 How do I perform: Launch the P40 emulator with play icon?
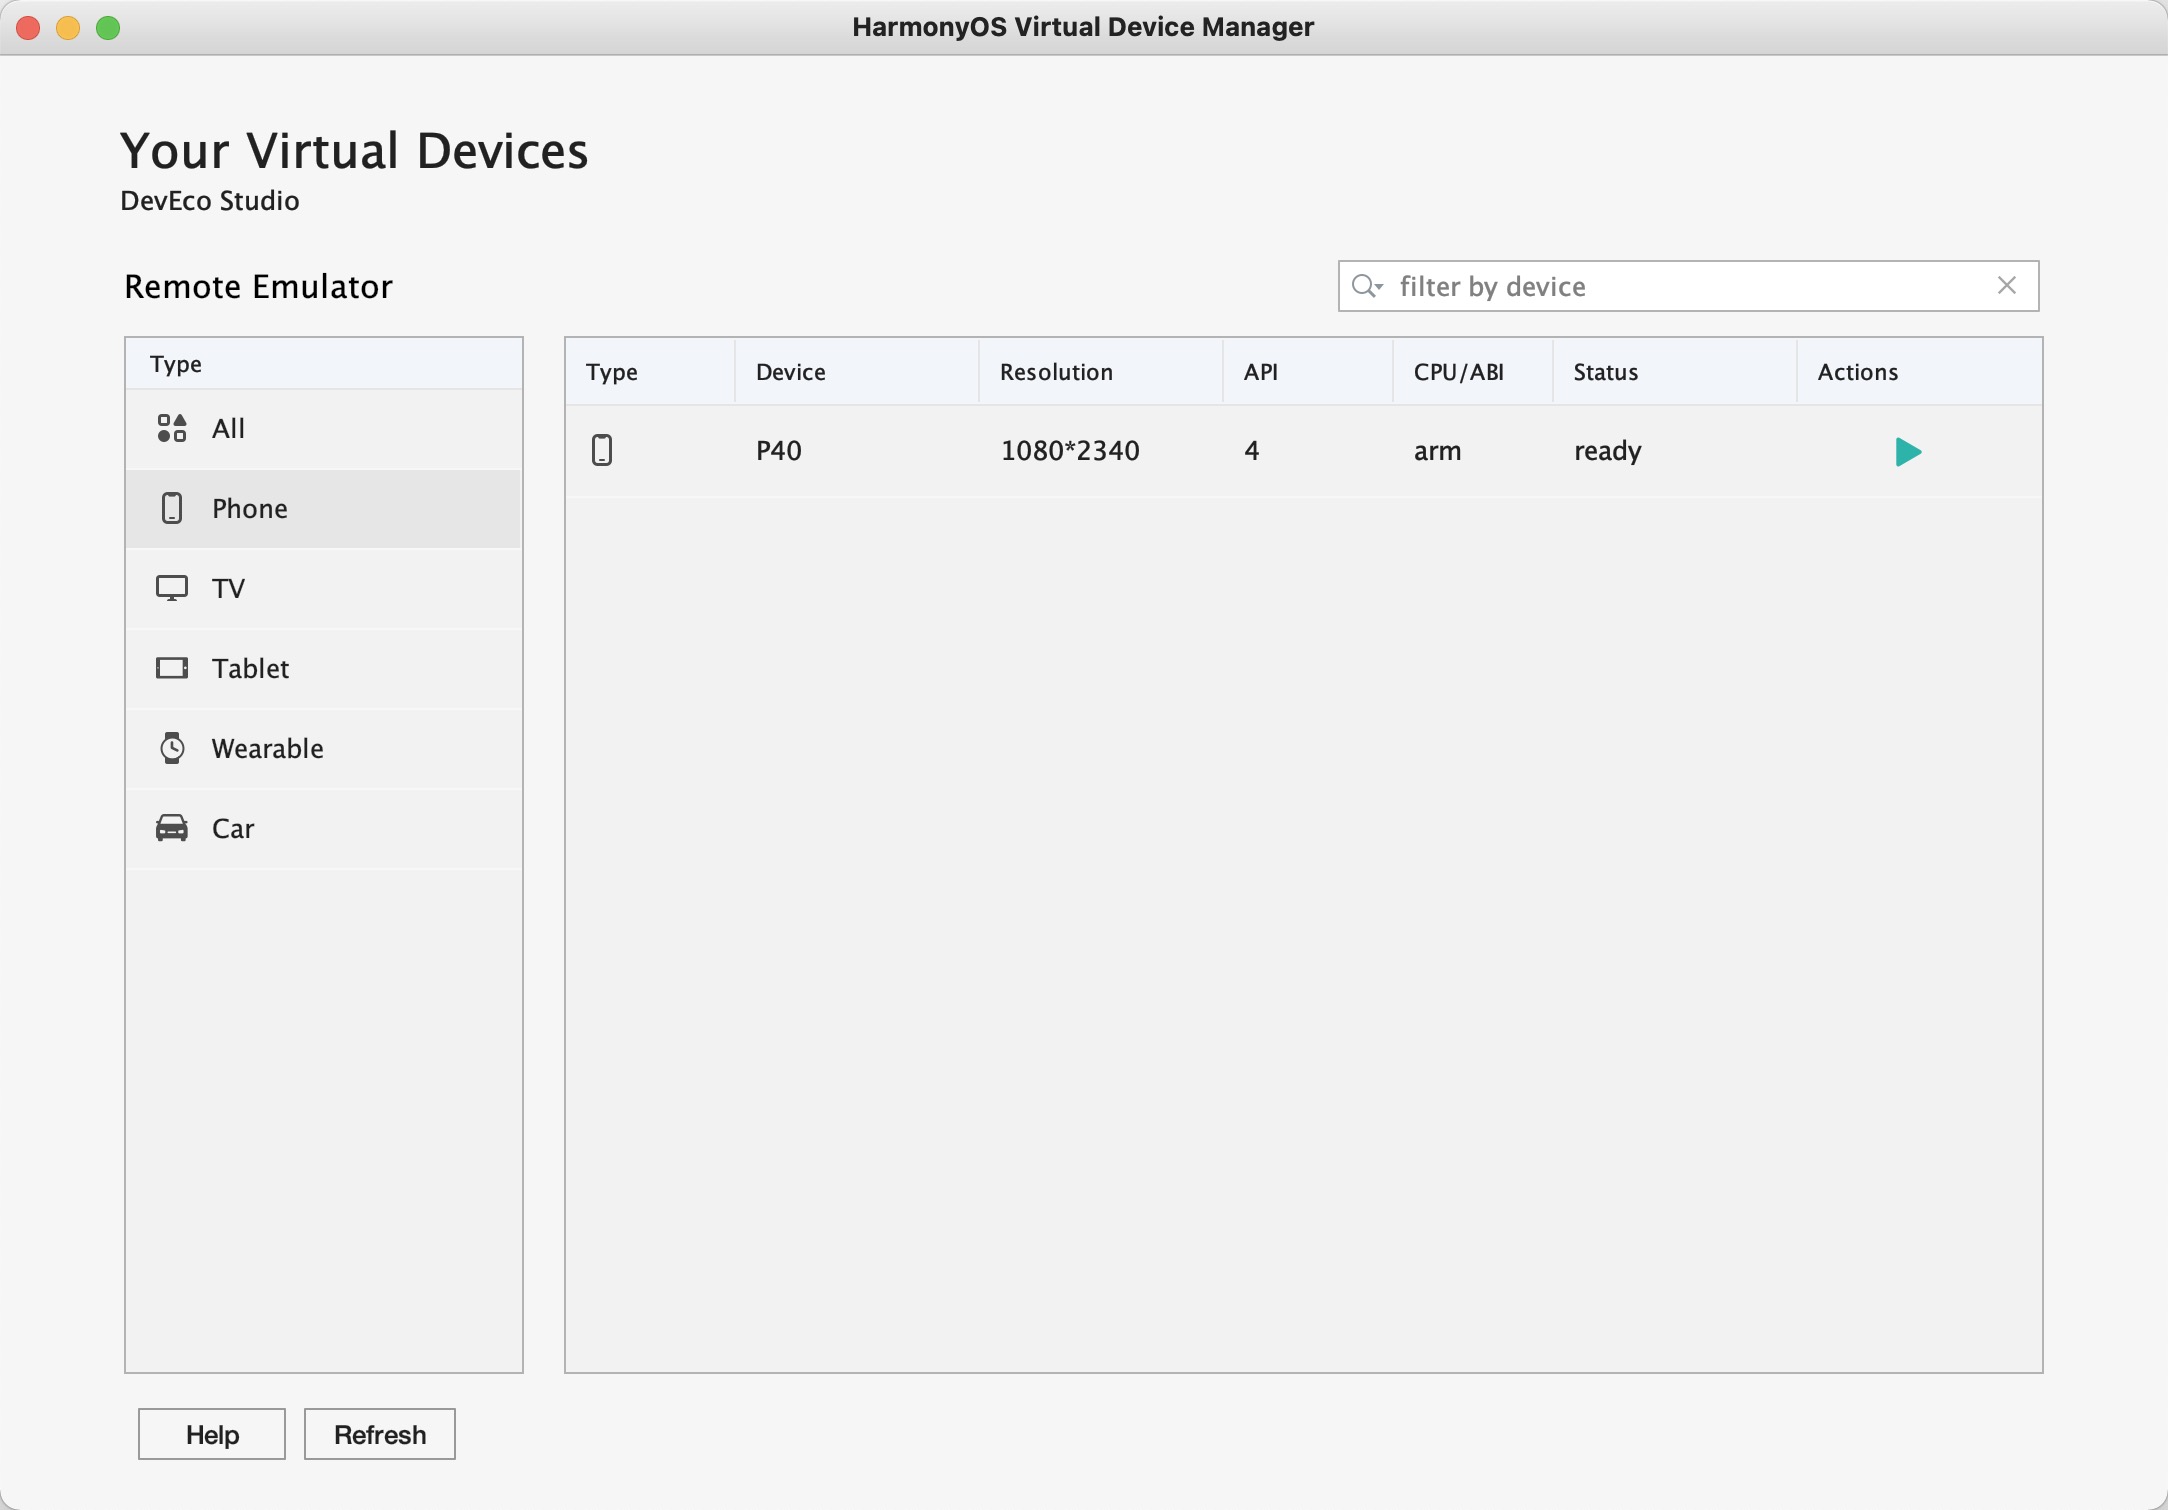click(1908, 452)
